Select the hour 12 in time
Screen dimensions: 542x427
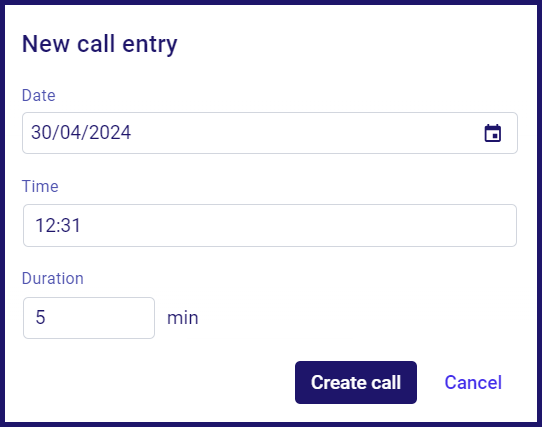44,225
